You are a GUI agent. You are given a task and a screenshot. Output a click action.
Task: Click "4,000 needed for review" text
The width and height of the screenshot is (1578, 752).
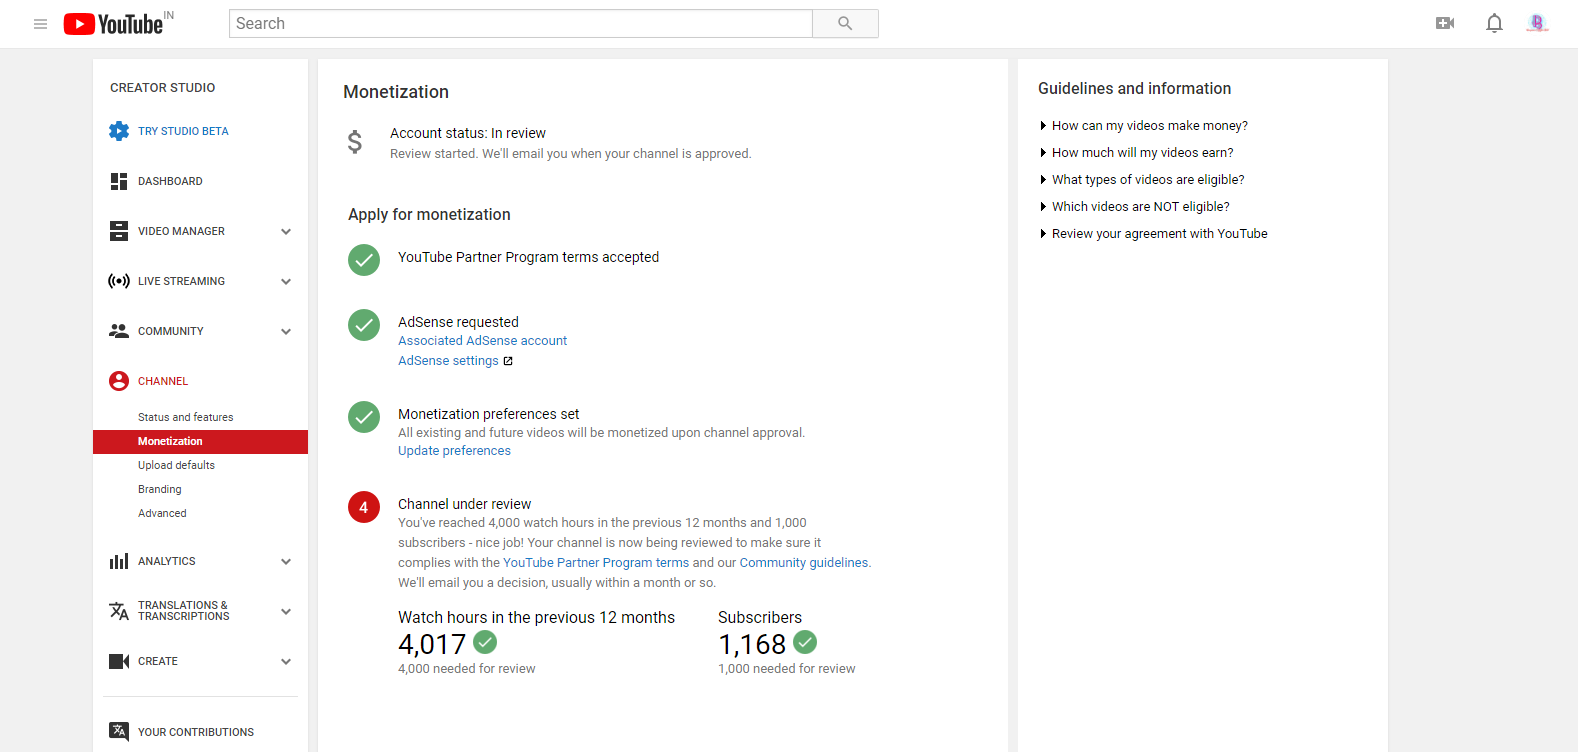(466, 669)
